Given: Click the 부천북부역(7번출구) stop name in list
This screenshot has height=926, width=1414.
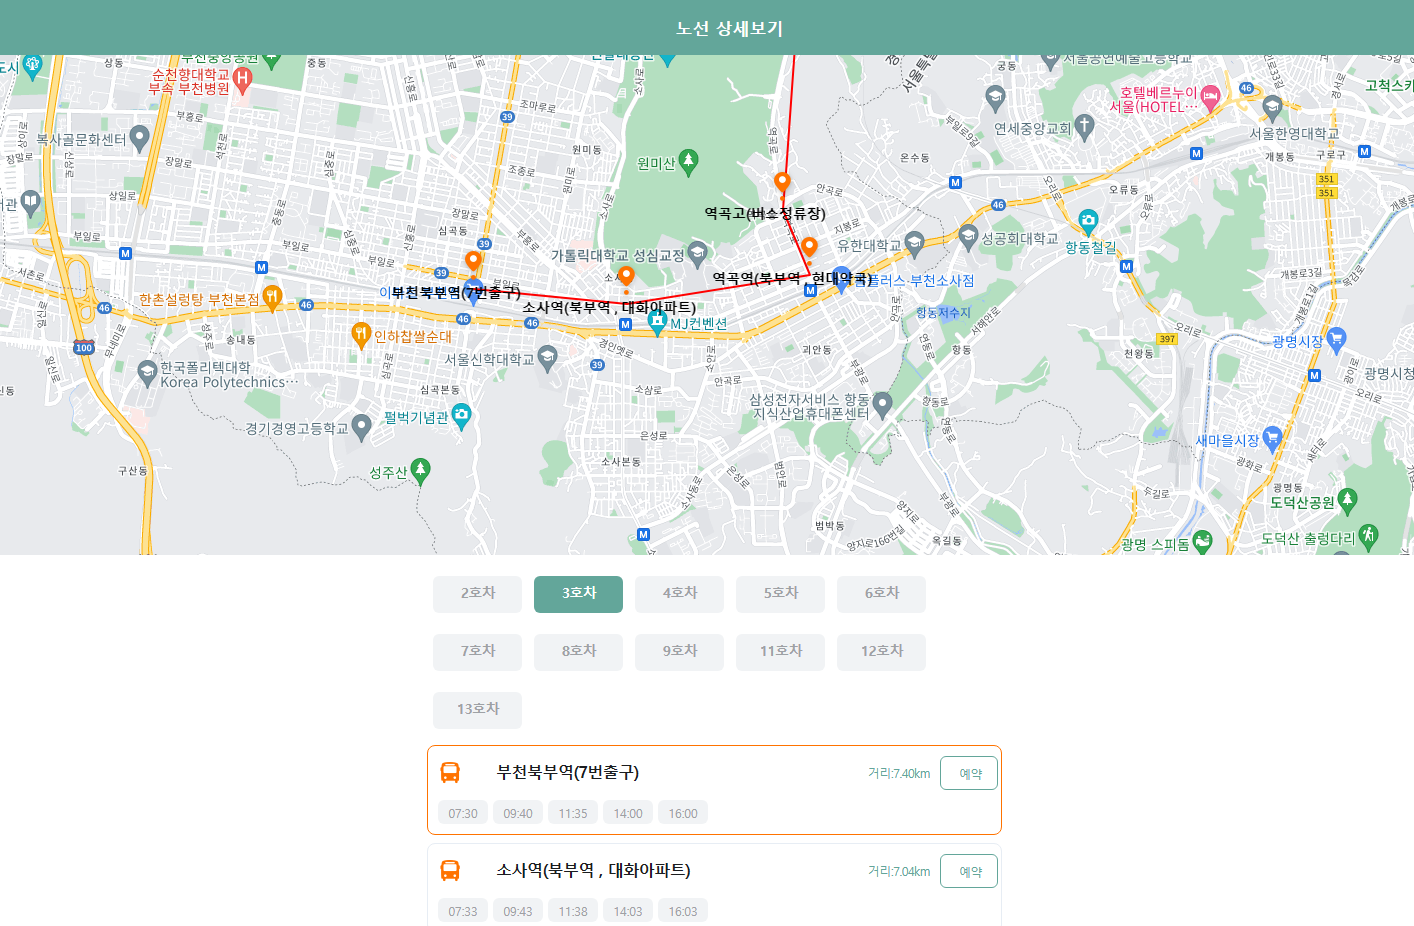Looking at the screenshot, I should [567, 773].
